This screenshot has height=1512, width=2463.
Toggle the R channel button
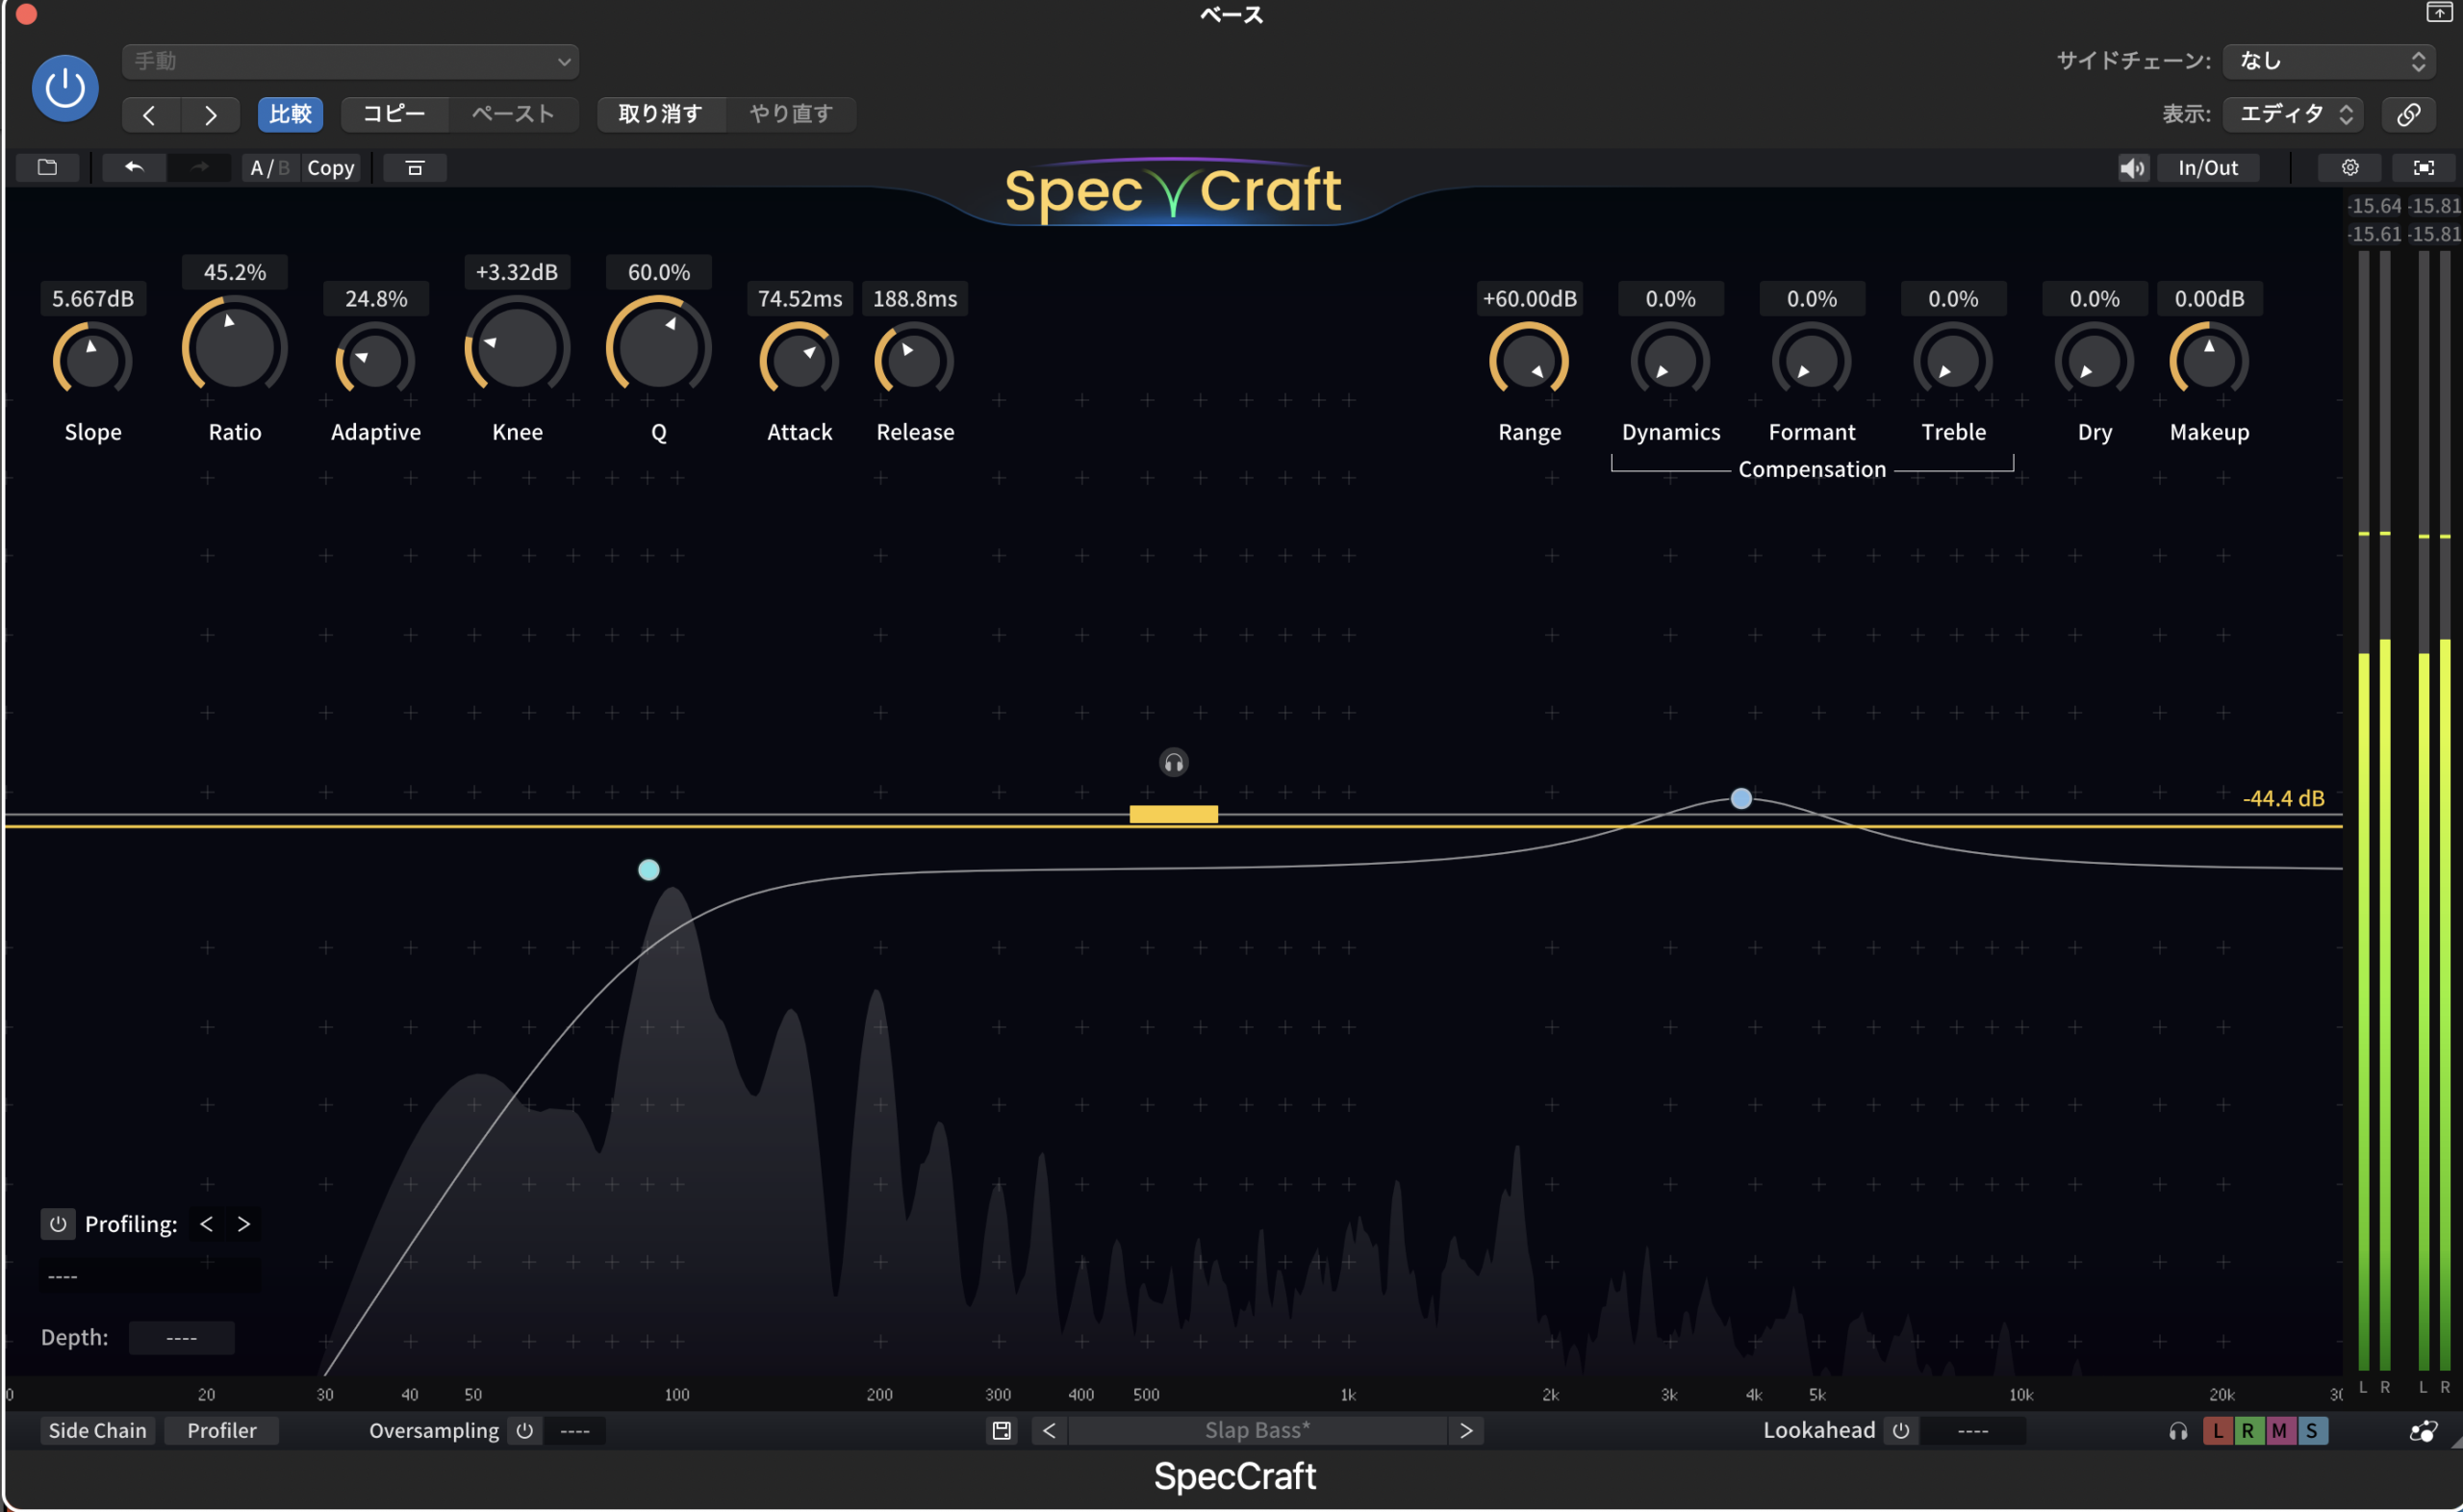click(x=2248, y=1431)
